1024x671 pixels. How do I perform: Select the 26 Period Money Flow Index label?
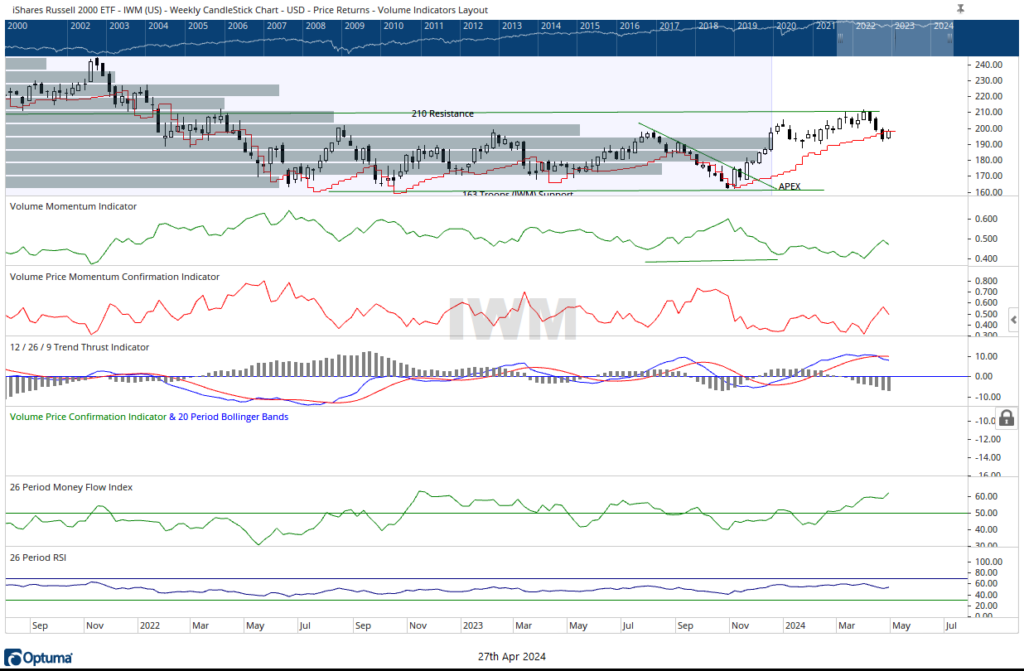70,487
